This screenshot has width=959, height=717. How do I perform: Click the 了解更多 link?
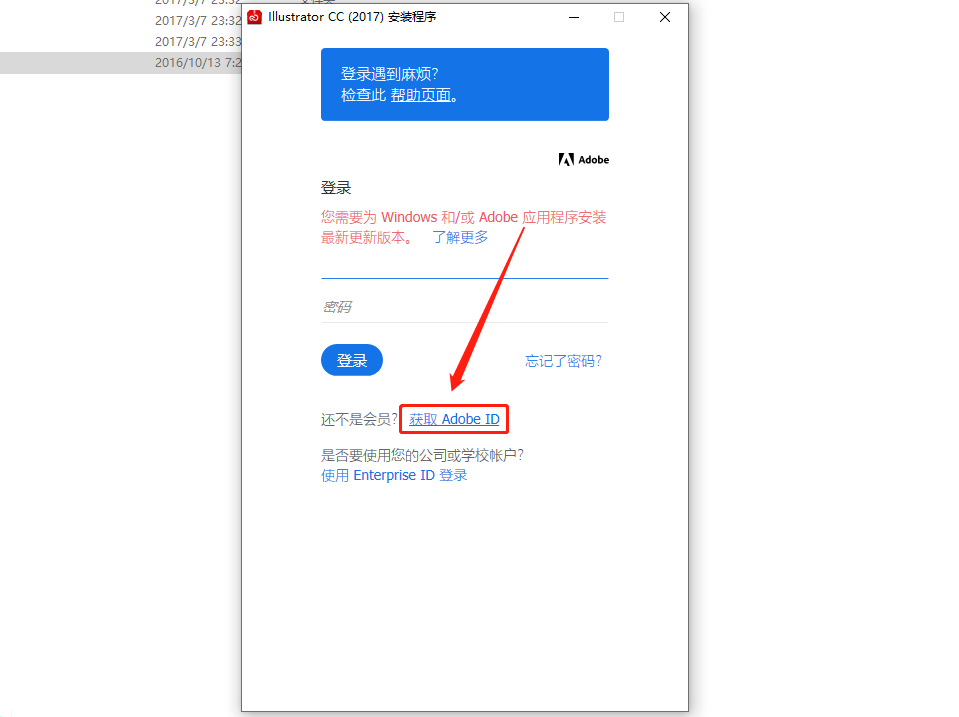coord(460,237)
